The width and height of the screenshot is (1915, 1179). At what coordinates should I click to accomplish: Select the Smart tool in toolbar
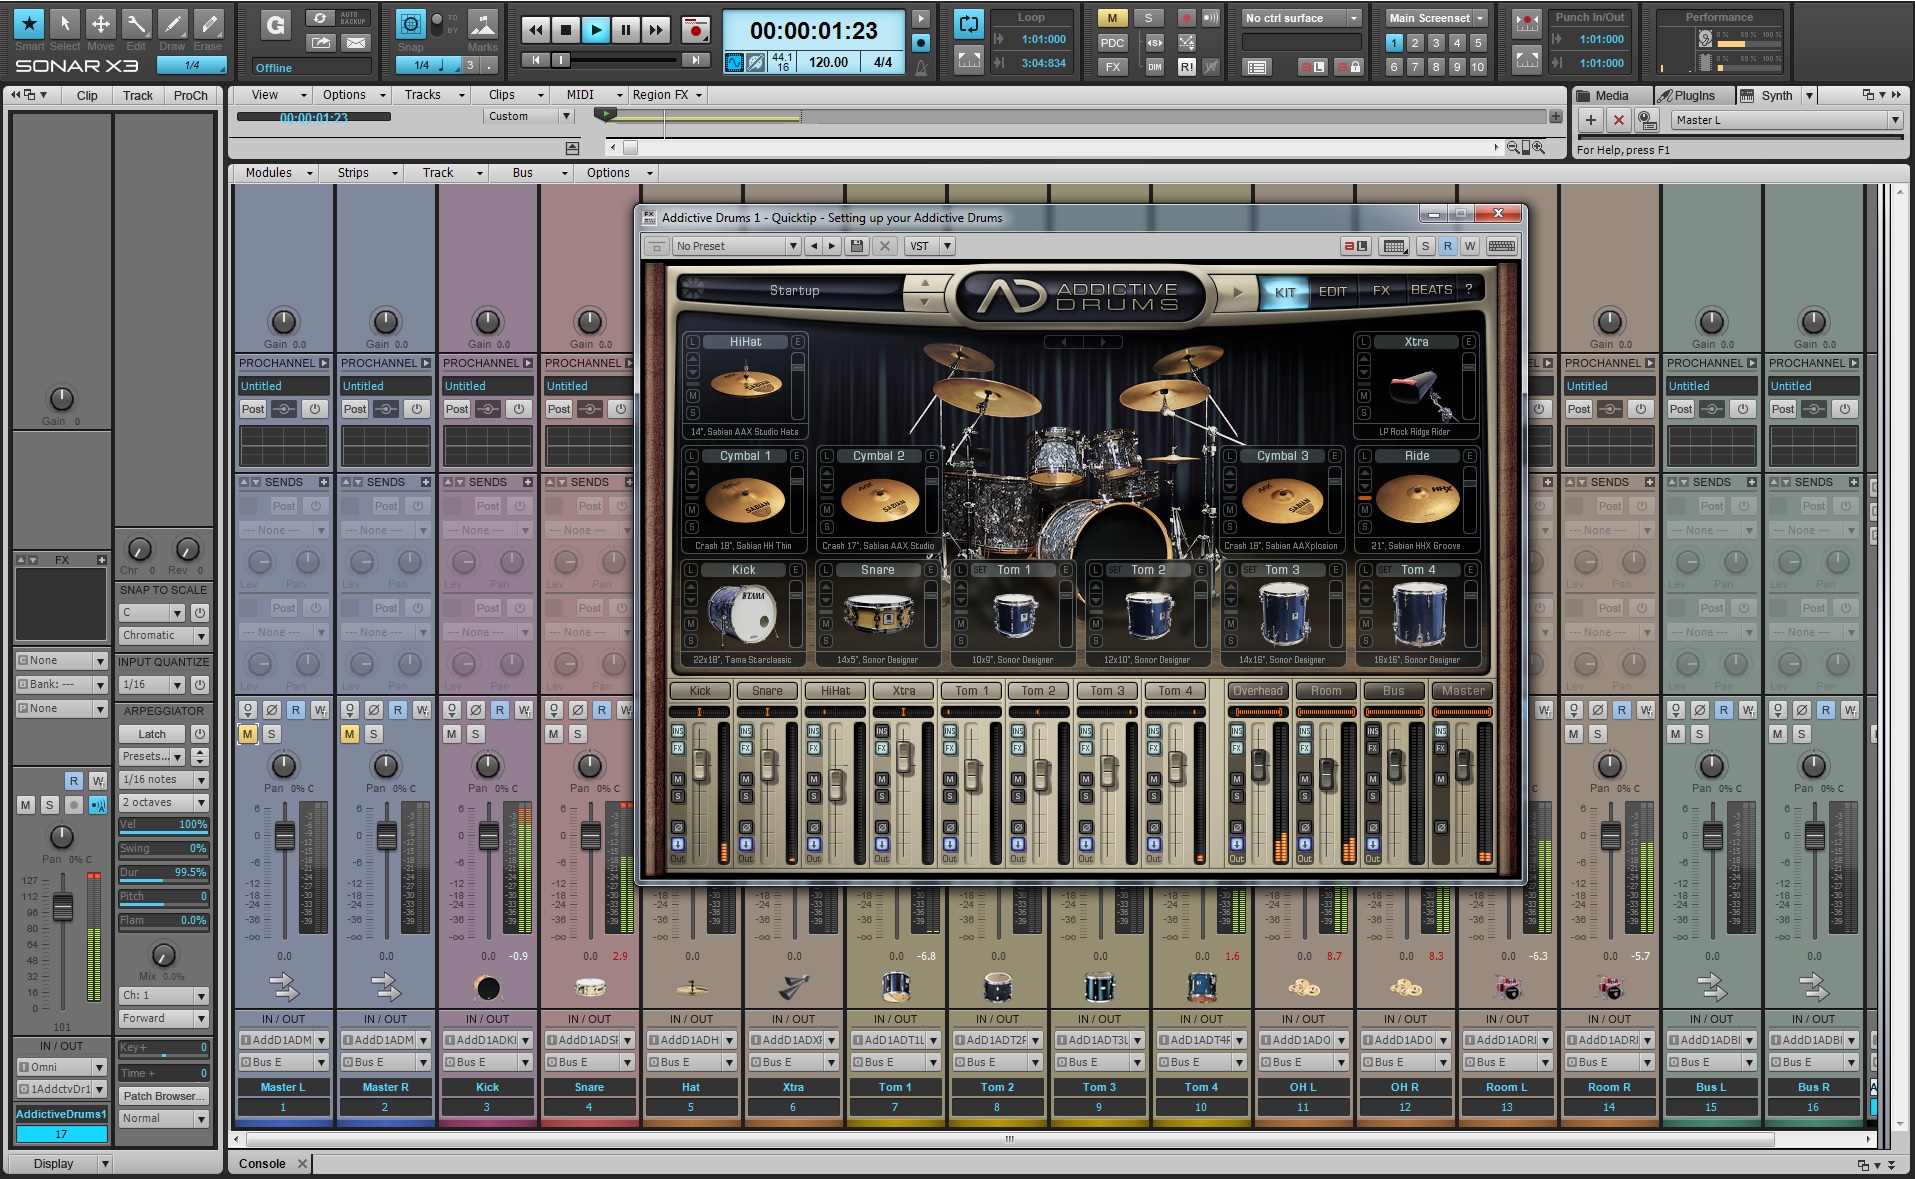[x=29, y=24]
